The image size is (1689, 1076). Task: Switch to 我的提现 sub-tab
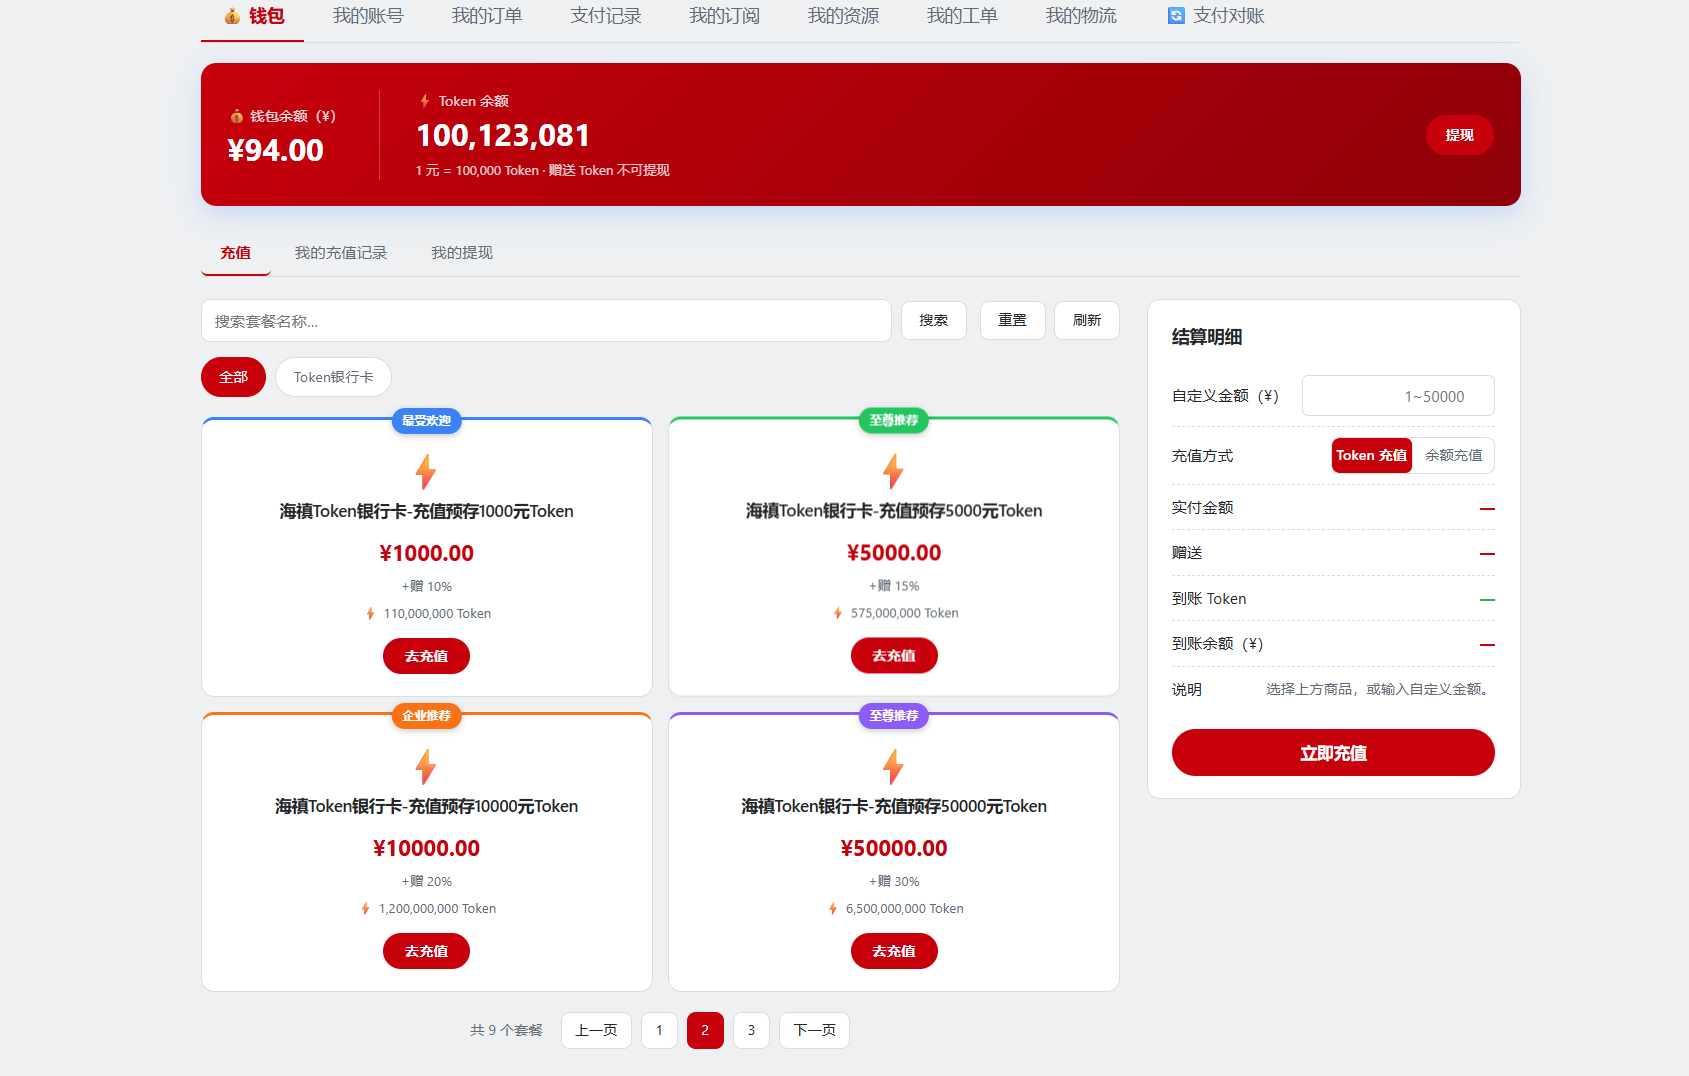click(462, 253)
